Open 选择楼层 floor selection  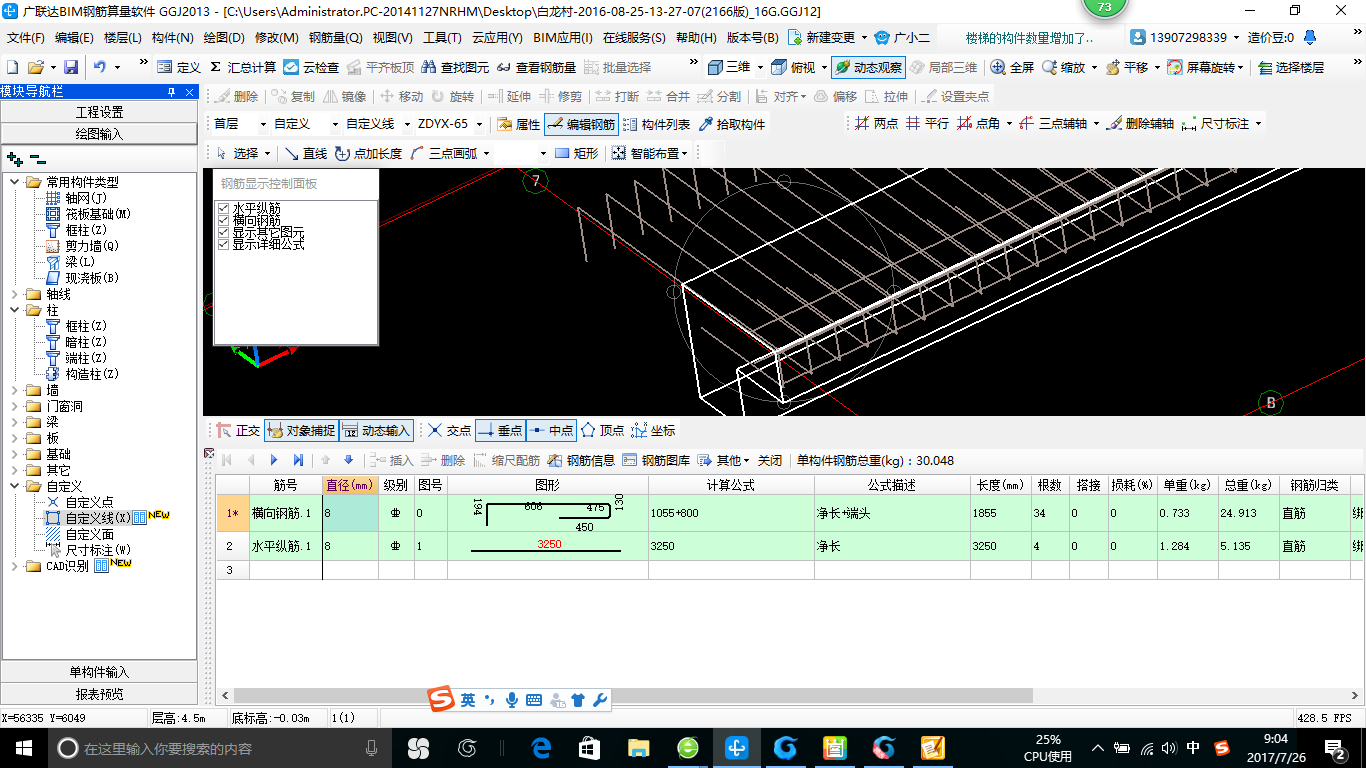[1291, 67]
